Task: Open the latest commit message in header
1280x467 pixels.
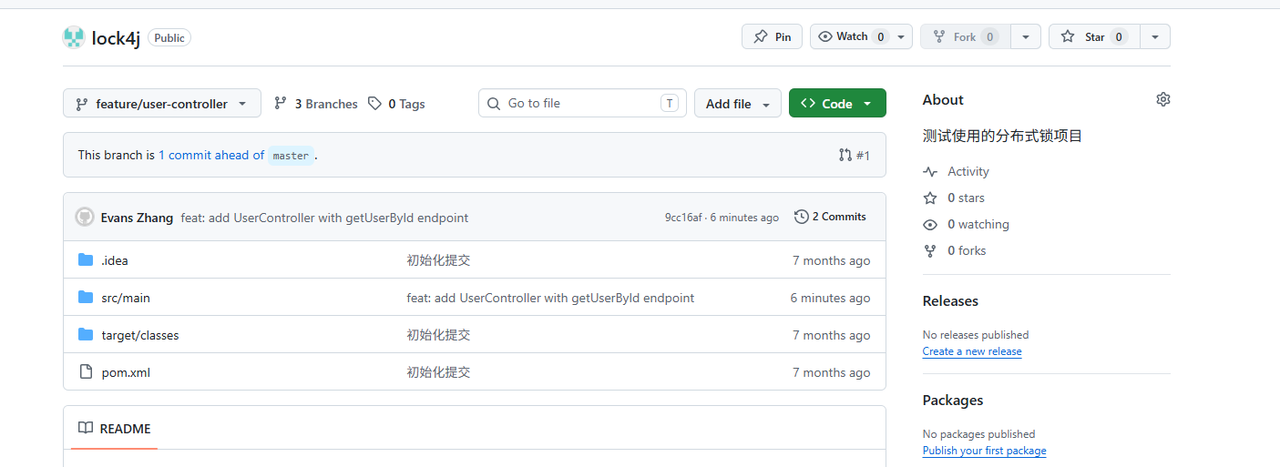Action: [325, 217]
